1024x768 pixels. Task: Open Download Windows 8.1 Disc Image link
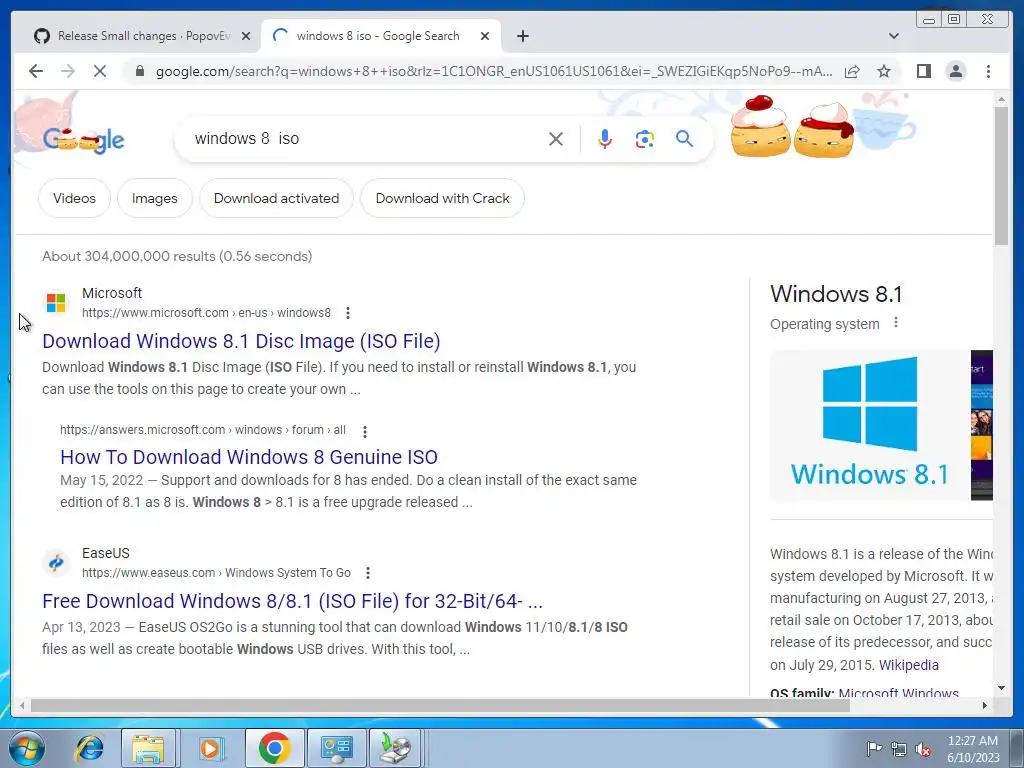click(241, 341)
